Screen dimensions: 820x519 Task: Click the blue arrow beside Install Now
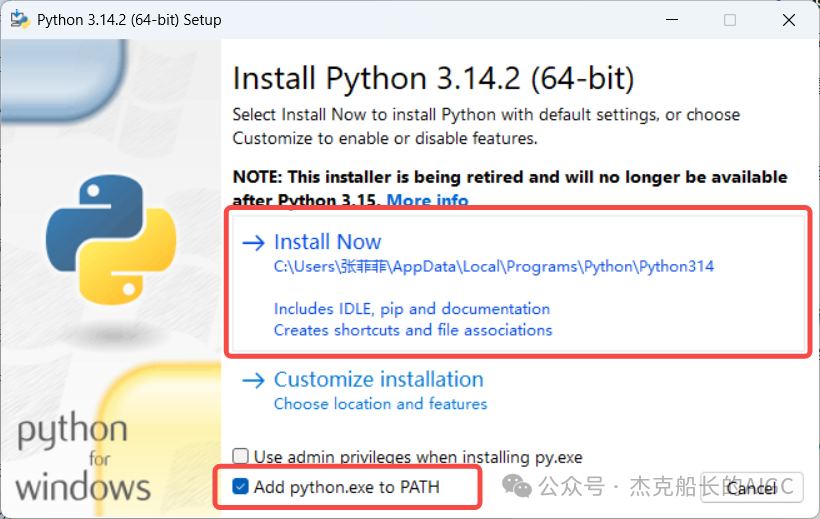click(254, 243)
